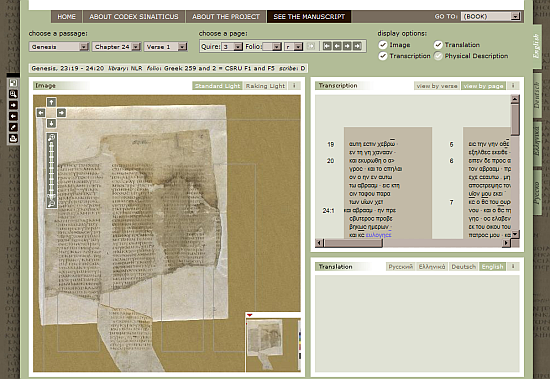
Task: Switch to the Deutsch side language tab
Action: coord(537,95)
